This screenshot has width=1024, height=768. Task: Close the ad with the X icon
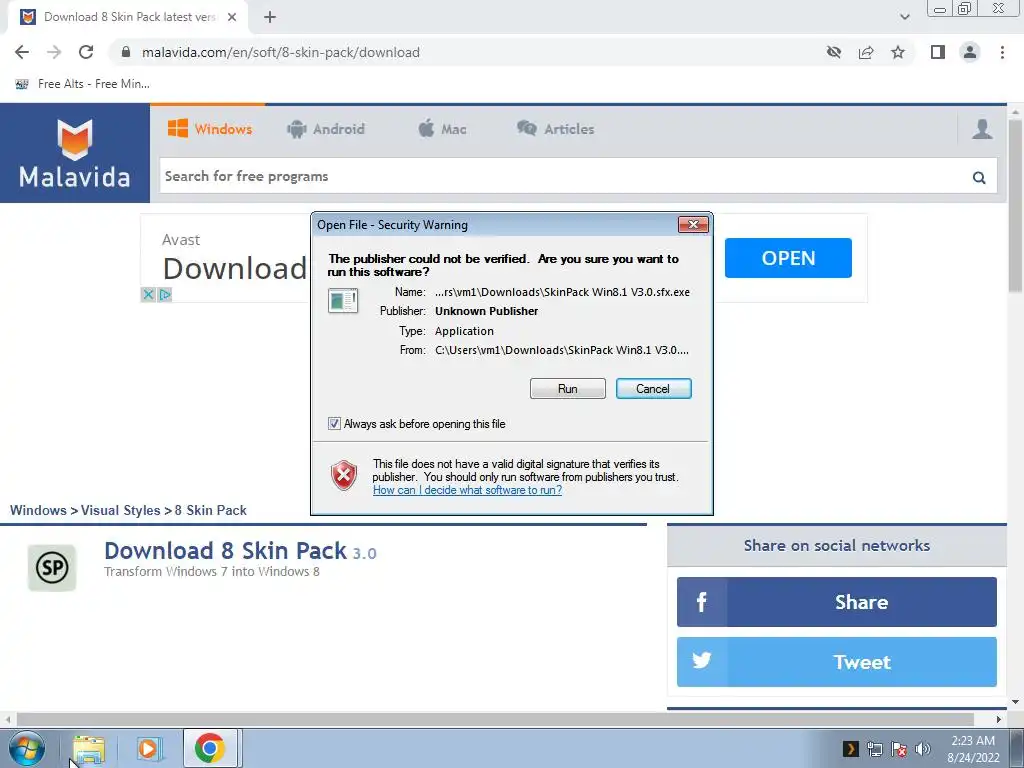pos(148,295)
